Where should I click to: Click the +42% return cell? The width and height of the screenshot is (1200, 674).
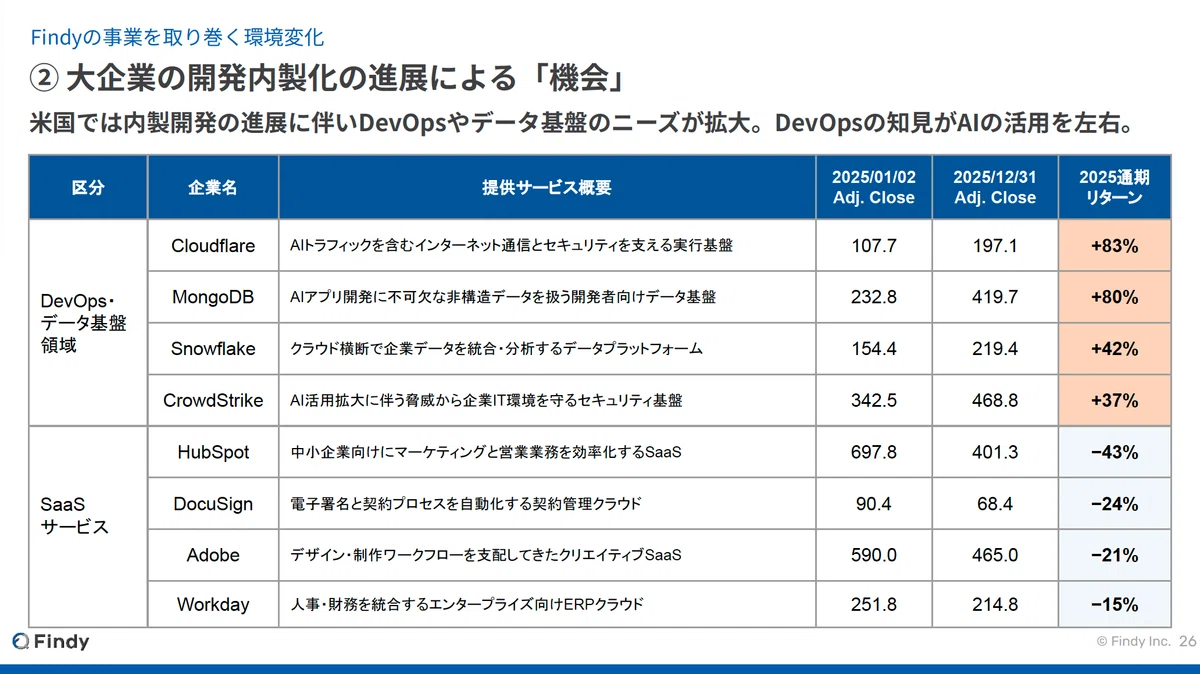[x=1115, y=349]
